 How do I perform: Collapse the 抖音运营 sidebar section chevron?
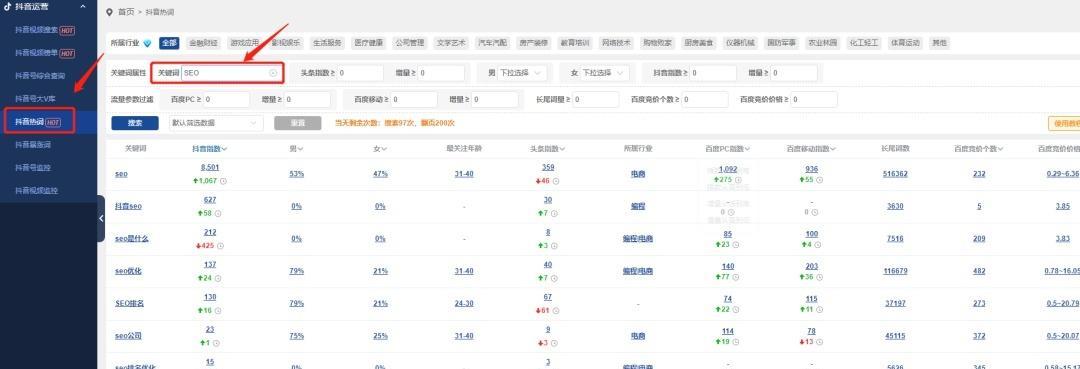pos(83,6)
